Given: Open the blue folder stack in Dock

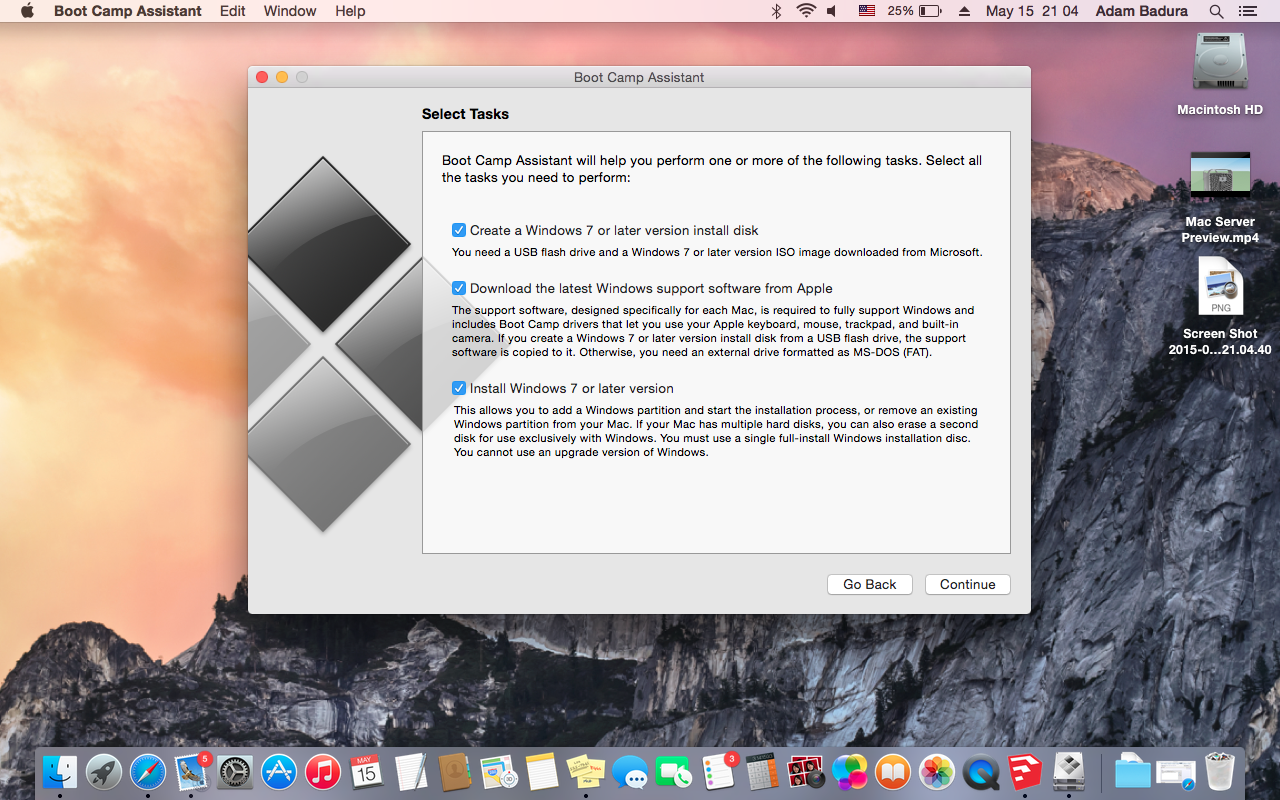Looking at the screenshot, I should click(1132, 772).
